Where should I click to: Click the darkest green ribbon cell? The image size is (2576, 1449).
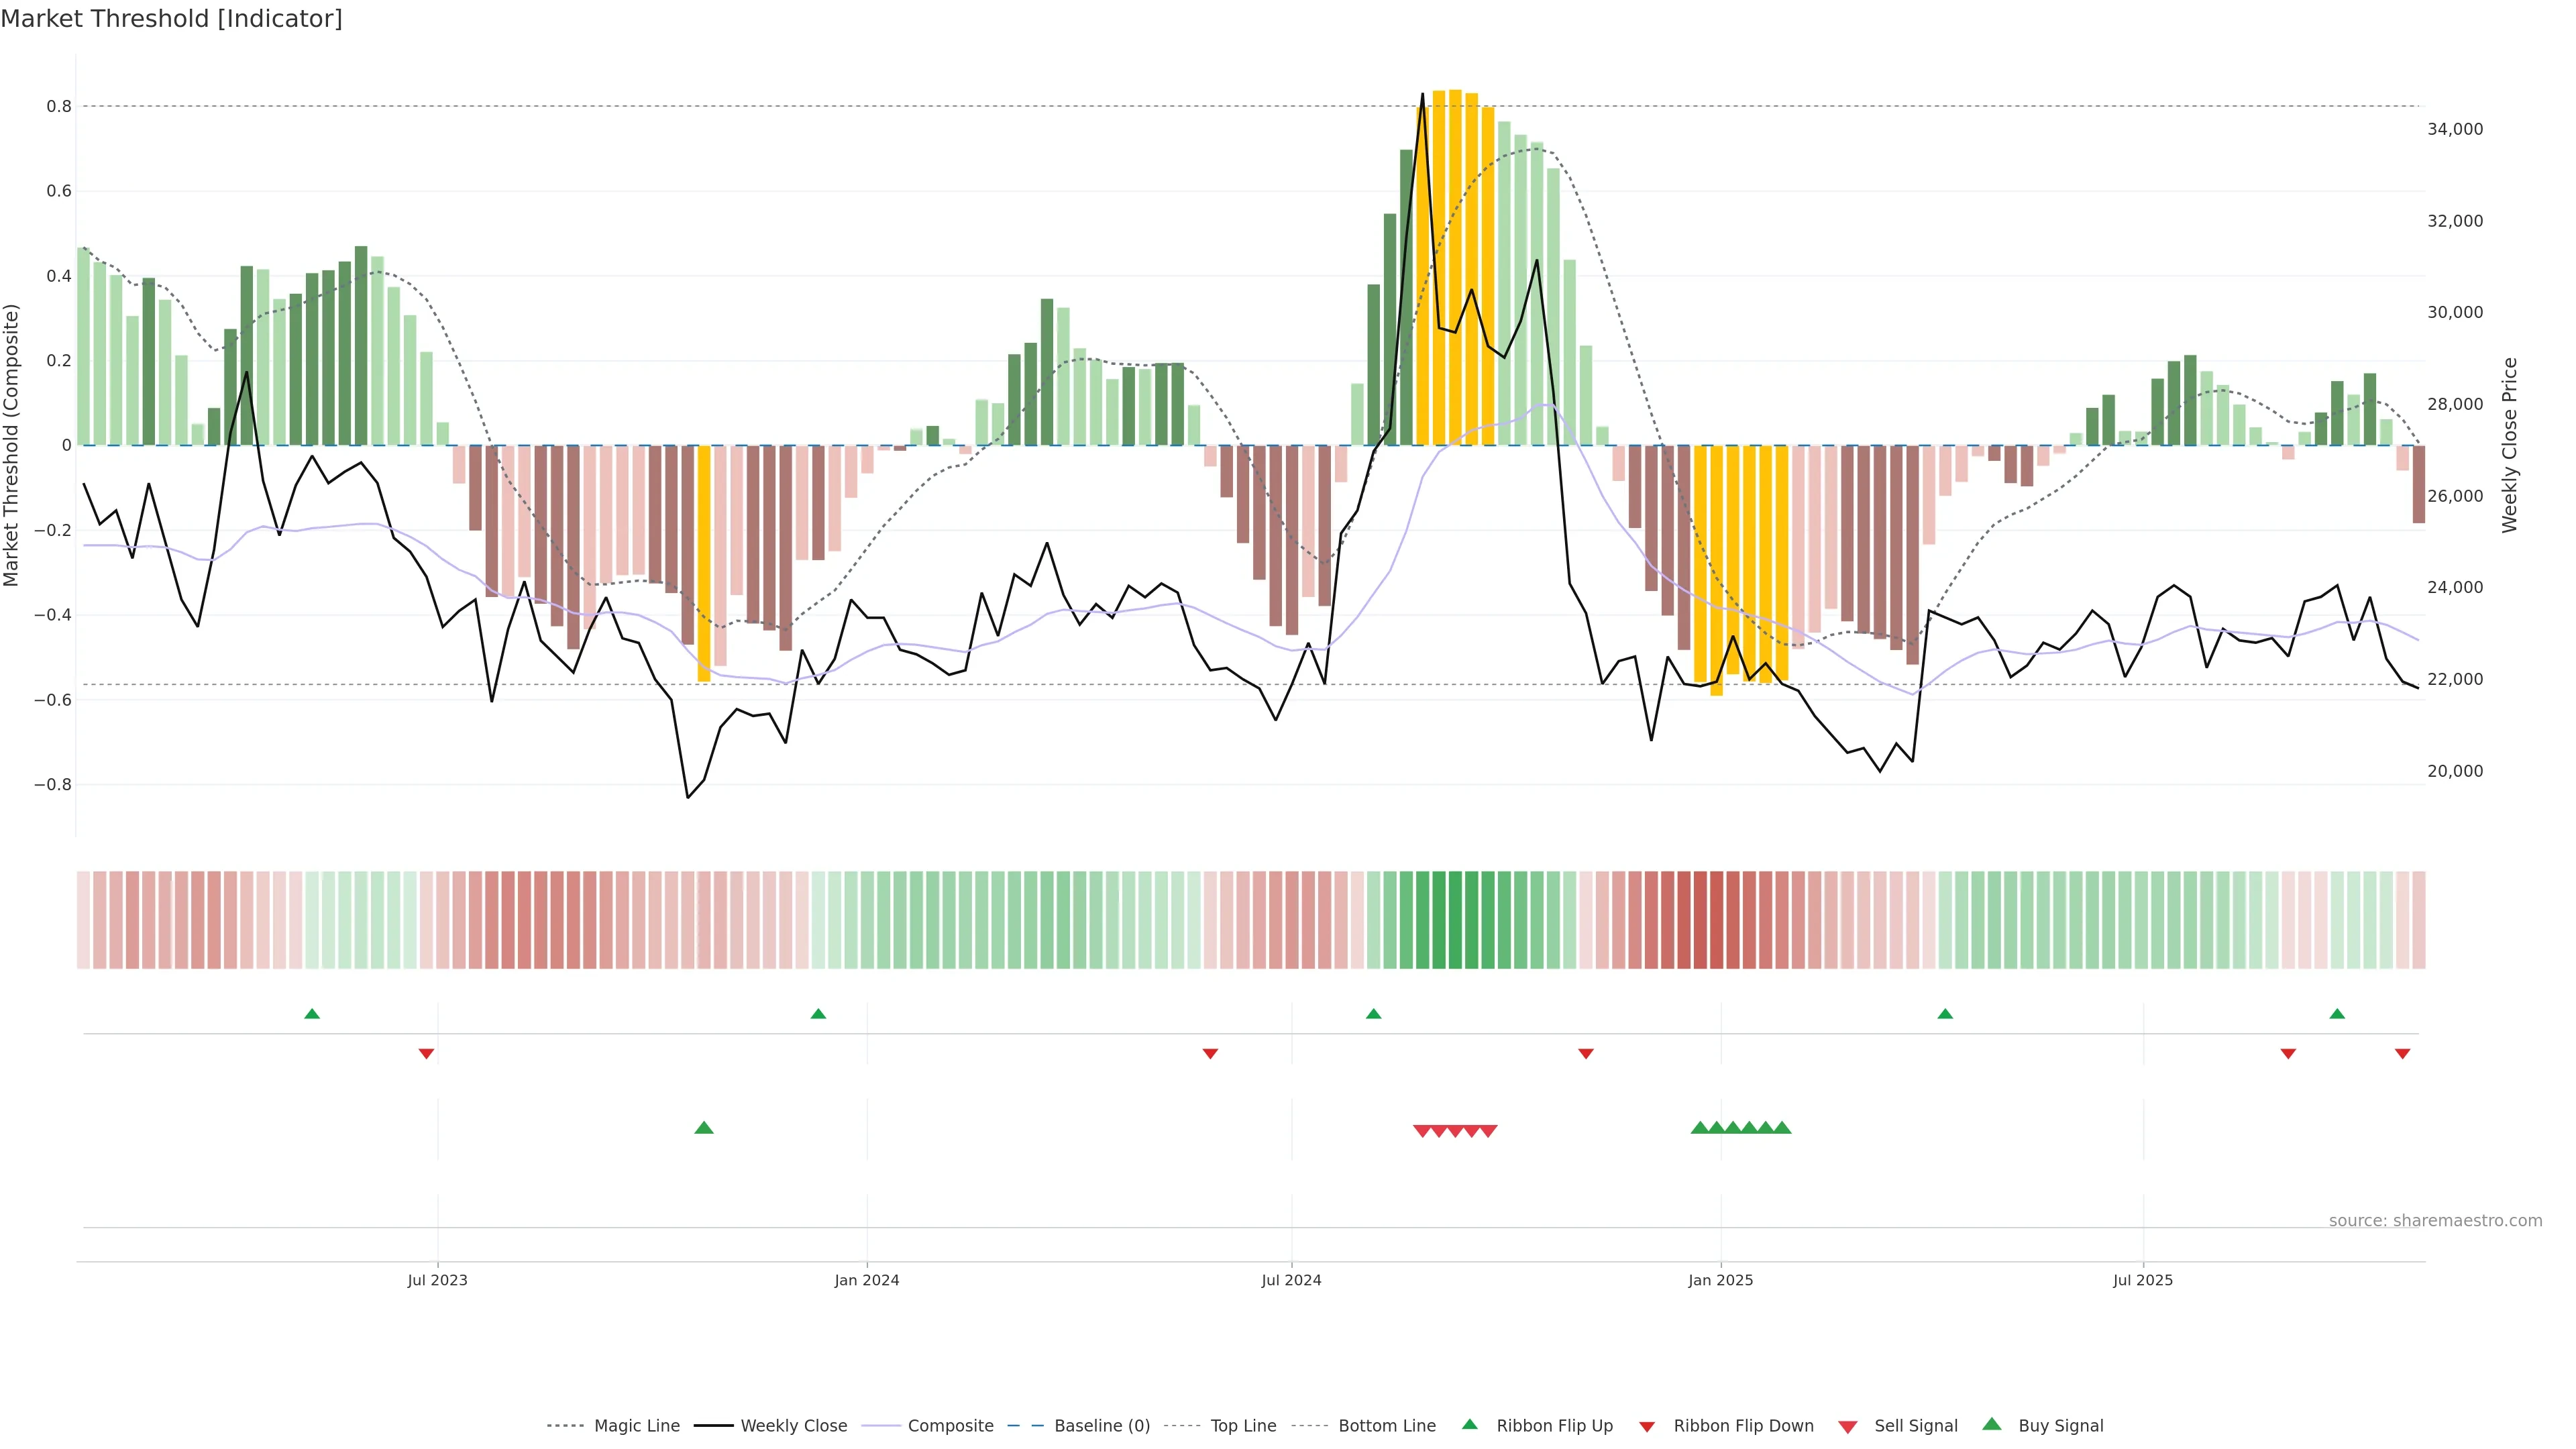1455,920
